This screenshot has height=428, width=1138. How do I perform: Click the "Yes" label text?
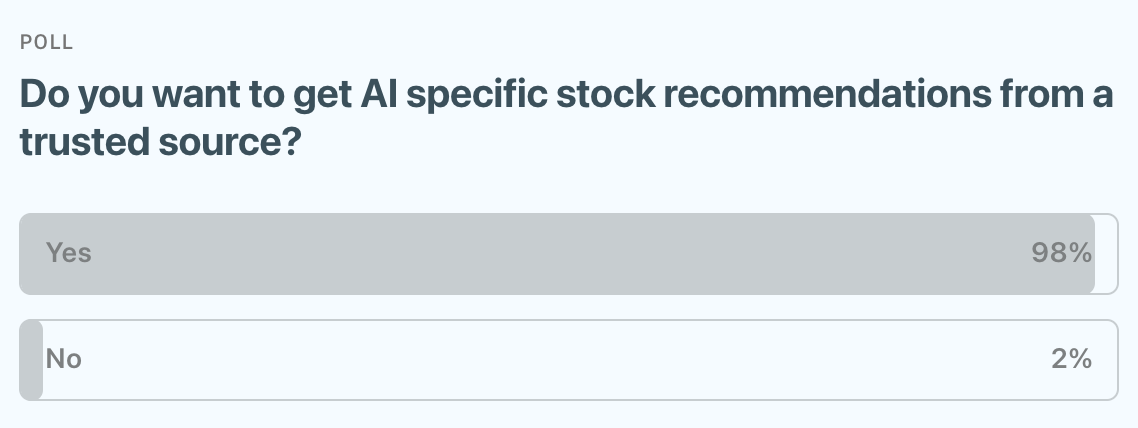tap(69, 254)
